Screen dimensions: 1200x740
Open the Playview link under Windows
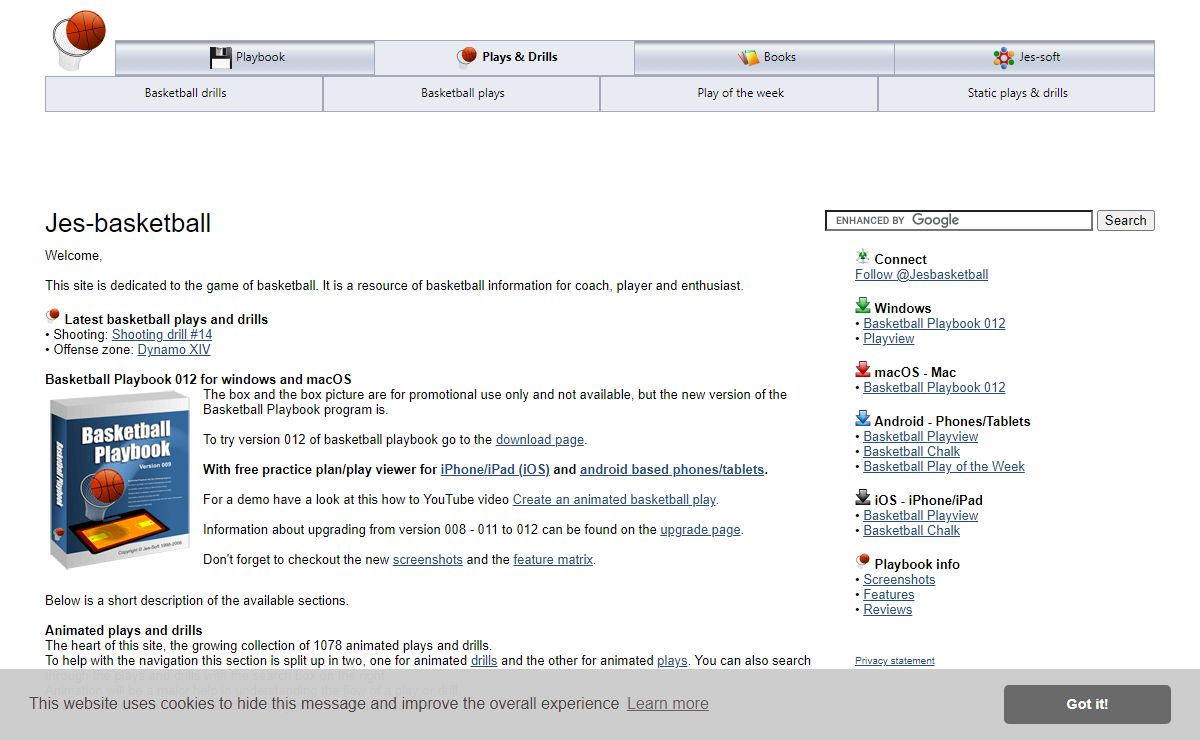pyautogui.click(x=889, y=338)
